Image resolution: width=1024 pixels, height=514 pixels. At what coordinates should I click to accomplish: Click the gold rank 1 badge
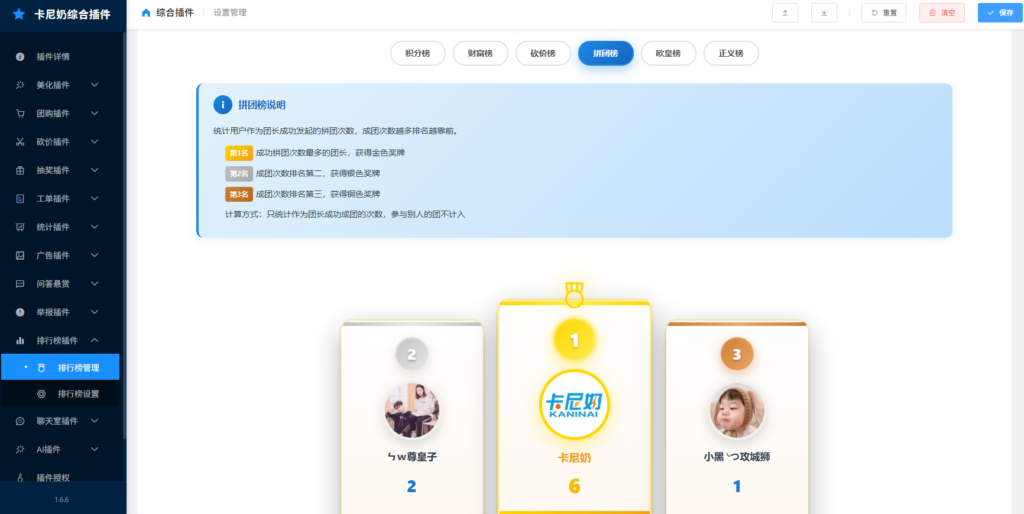574,340
